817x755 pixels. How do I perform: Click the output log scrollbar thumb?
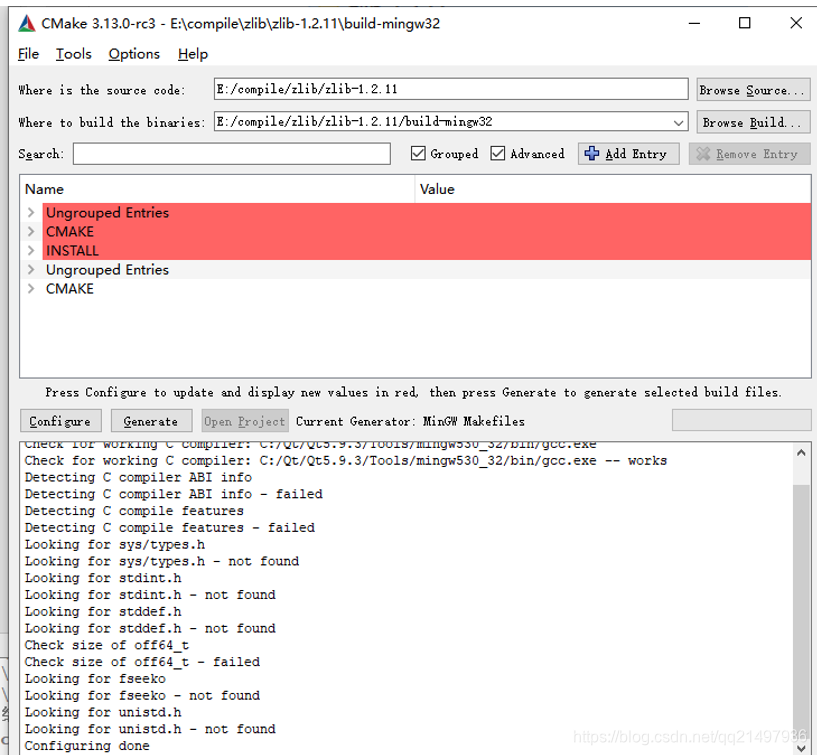[x=801, y=613]
